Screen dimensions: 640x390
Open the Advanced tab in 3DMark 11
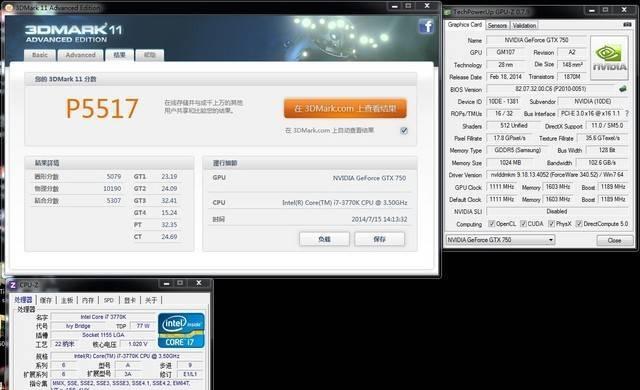click(80, 55)
